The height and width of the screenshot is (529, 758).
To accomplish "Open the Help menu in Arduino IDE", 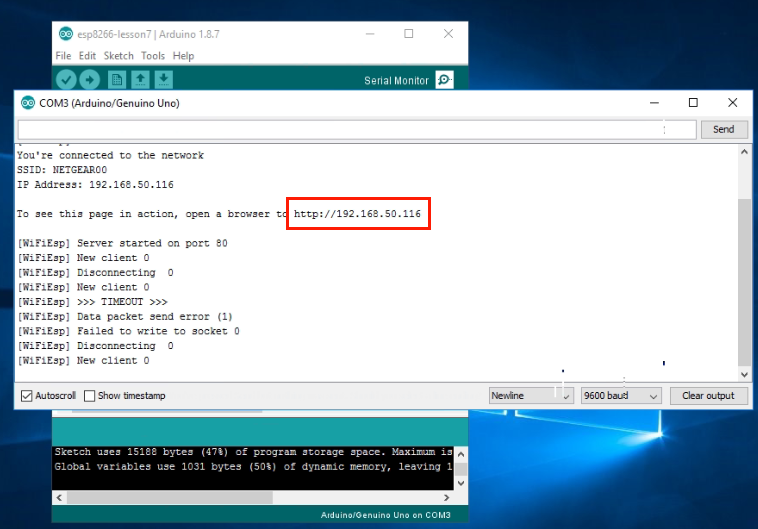I will [x=184, y=56].
